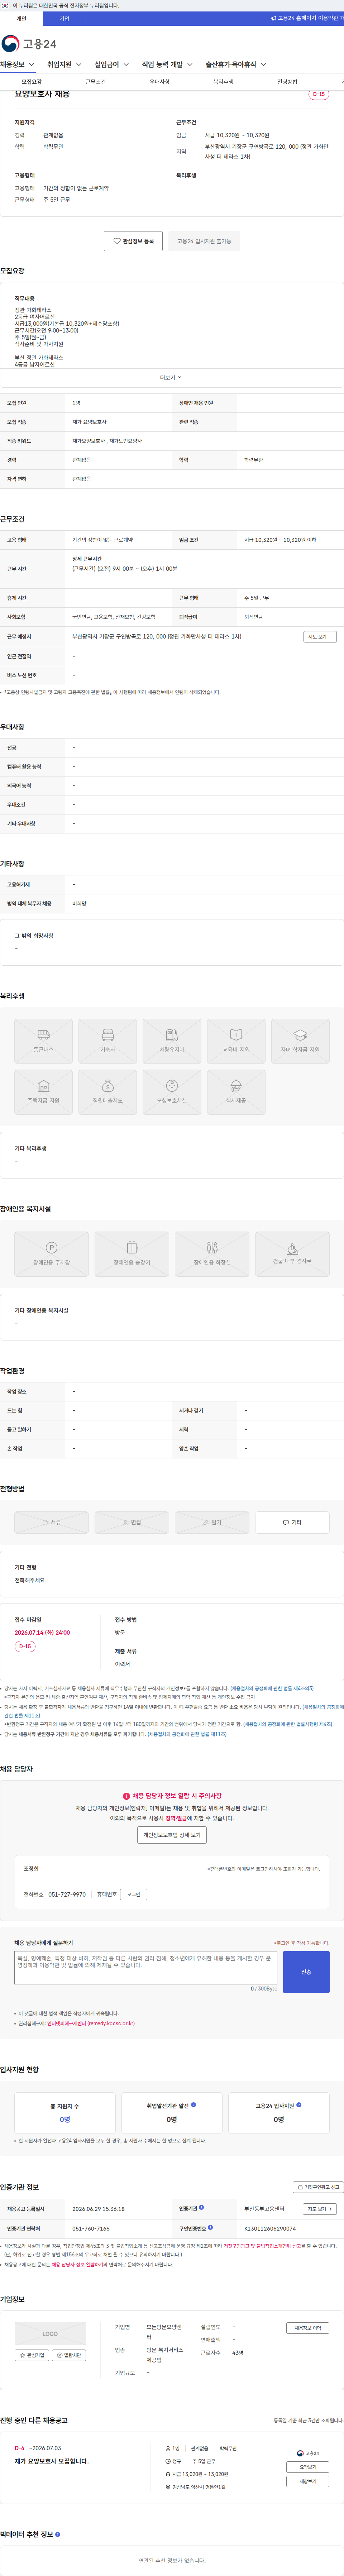Click the 고-면접 application method box
344x2576 pixels.
click(x=132, y=1522)
